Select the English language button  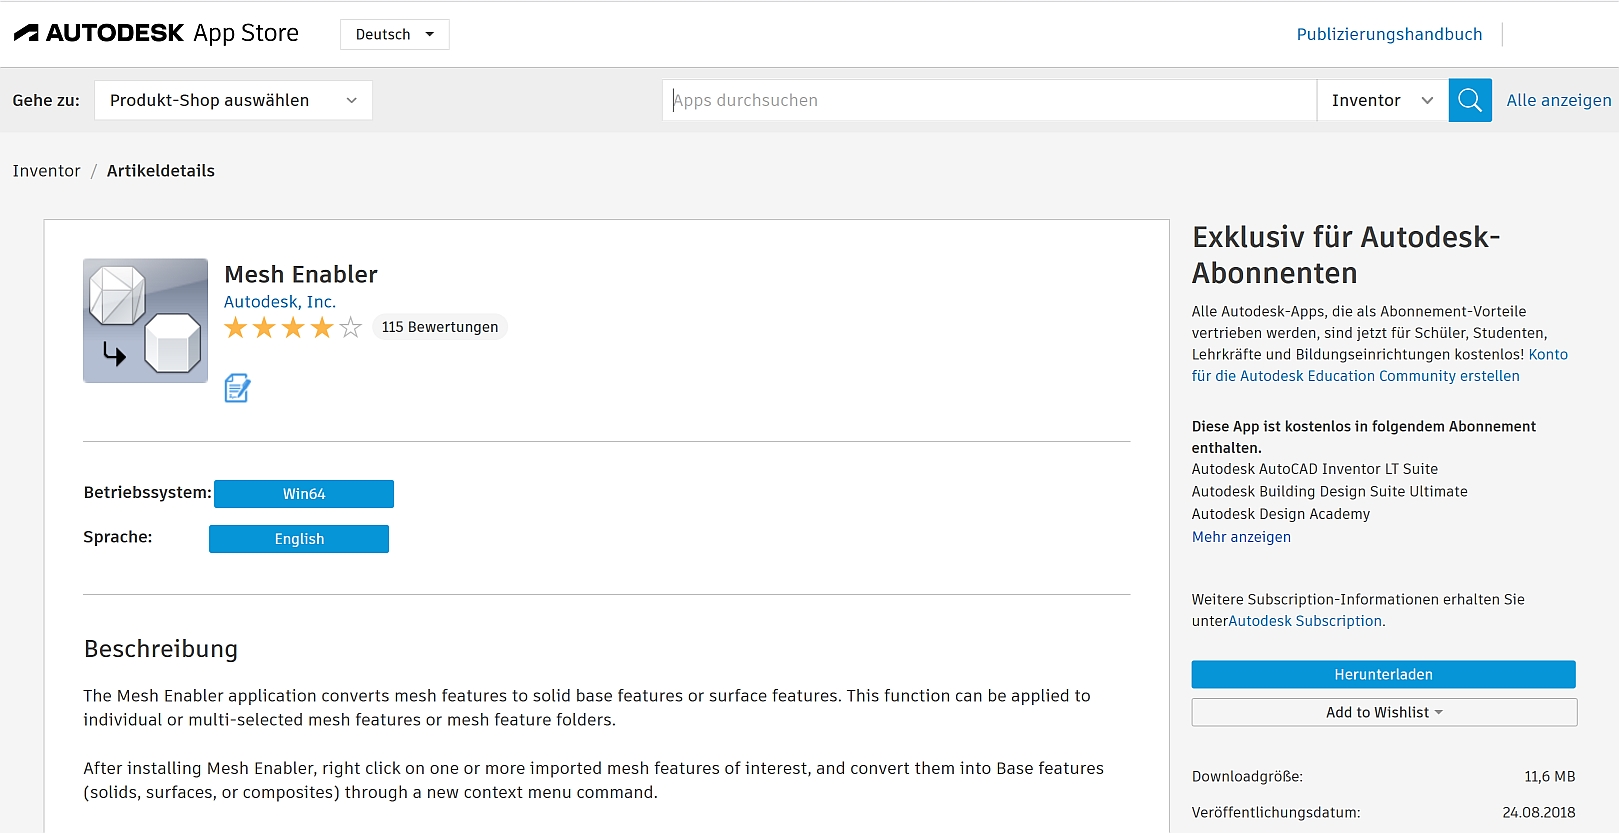click(299, 539)
